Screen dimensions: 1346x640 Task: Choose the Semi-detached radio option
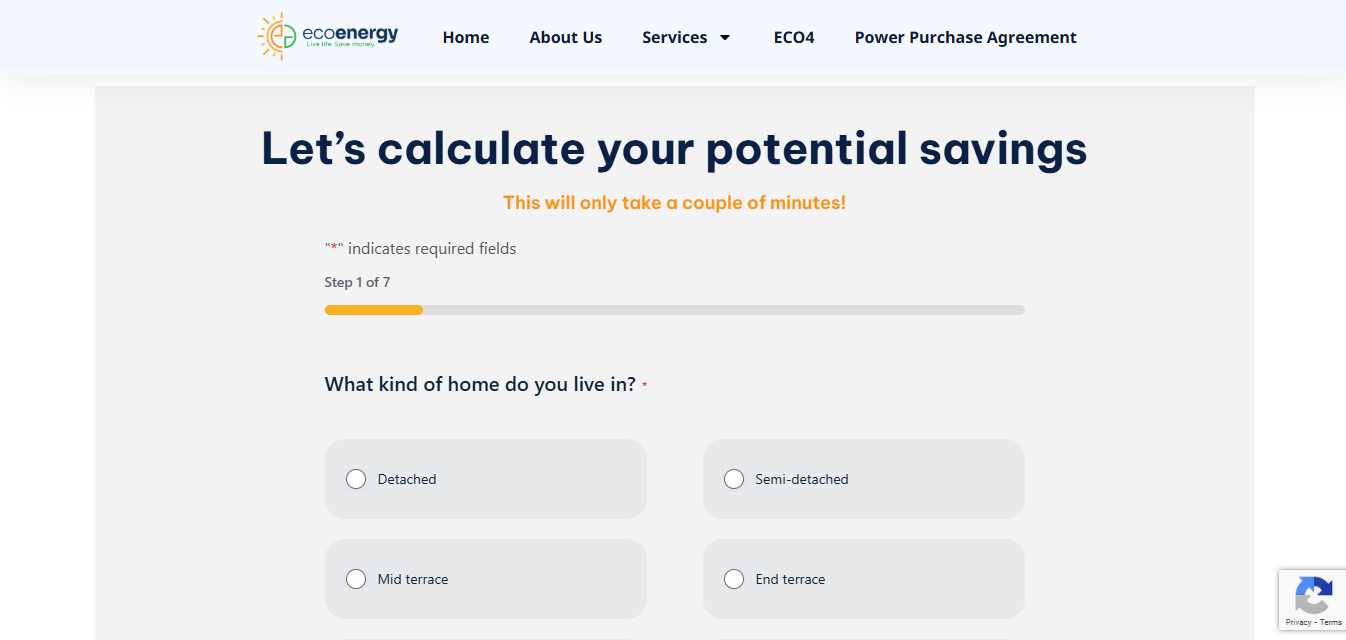click(x=734, y=479)
